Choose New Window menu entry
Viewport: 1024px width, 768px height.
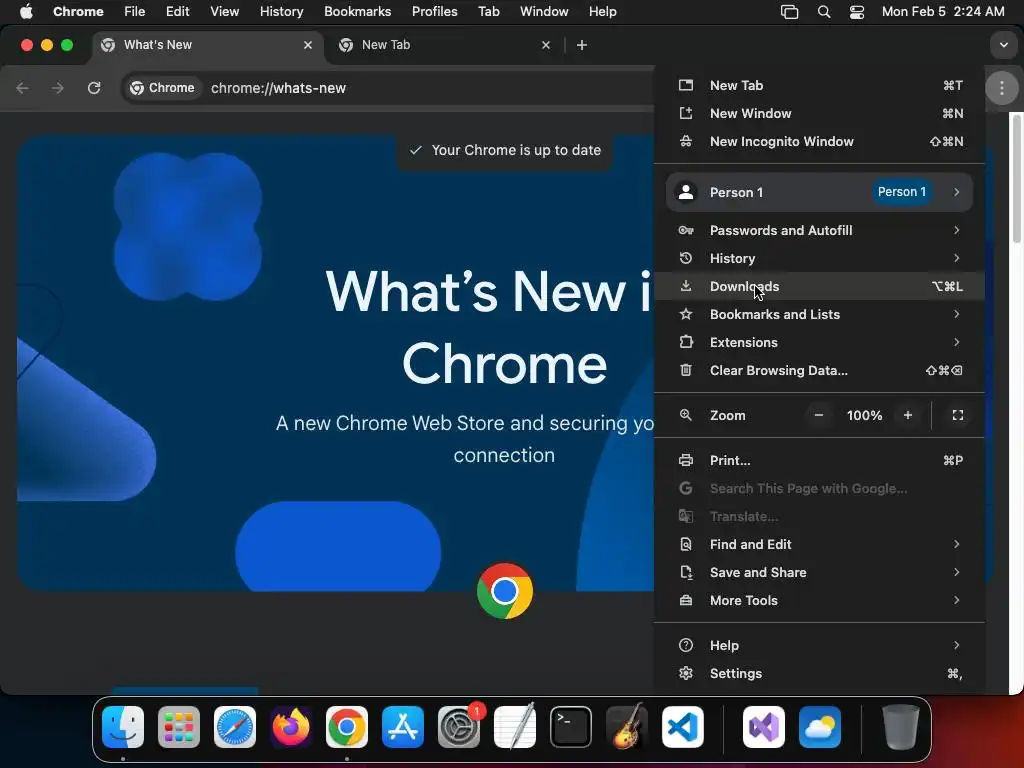point(820,114)
